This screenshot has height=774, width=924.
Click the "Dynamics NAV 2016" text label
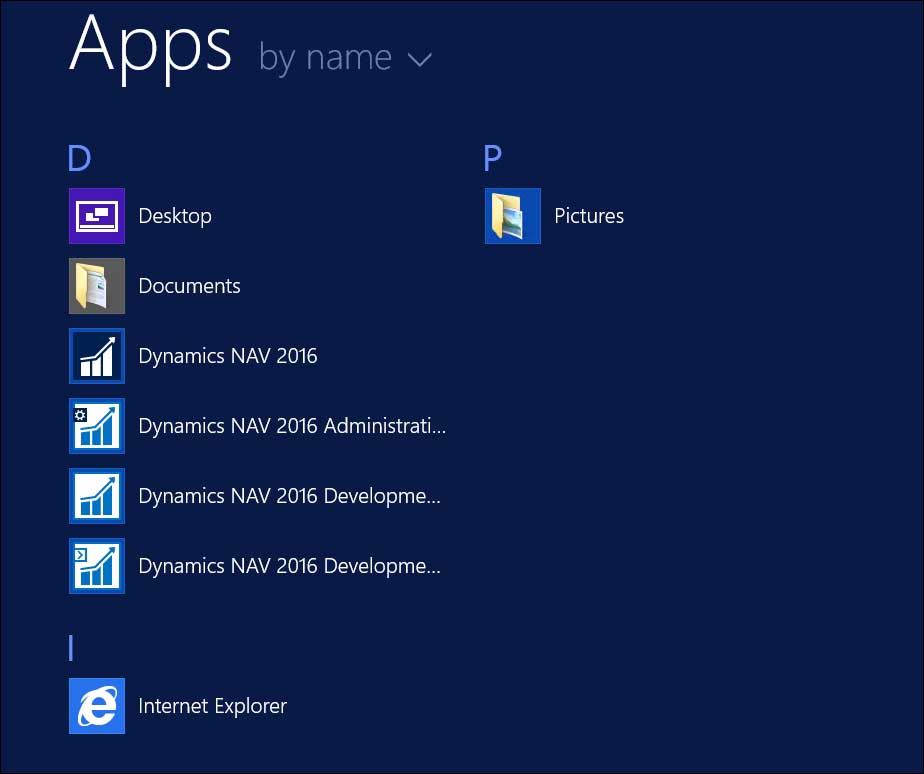(x=227, y=355)
